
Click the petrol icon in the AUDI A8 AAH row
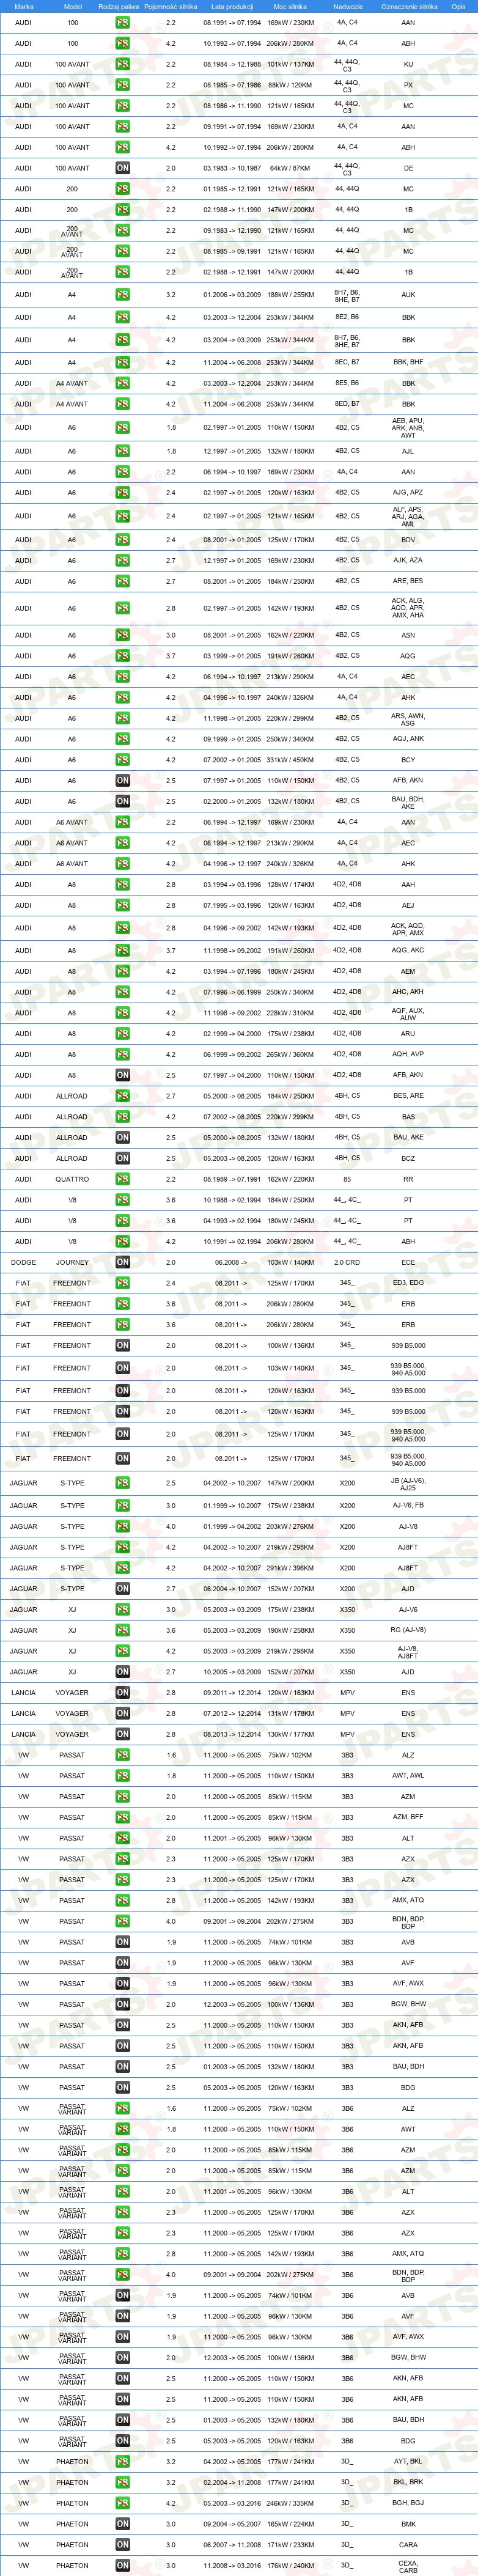coord(122,884)
